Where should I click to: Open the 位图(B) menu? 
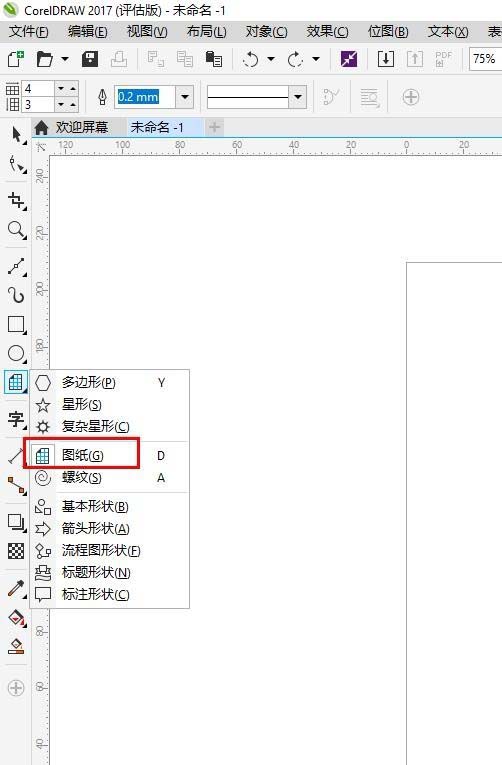pos(388,32)
